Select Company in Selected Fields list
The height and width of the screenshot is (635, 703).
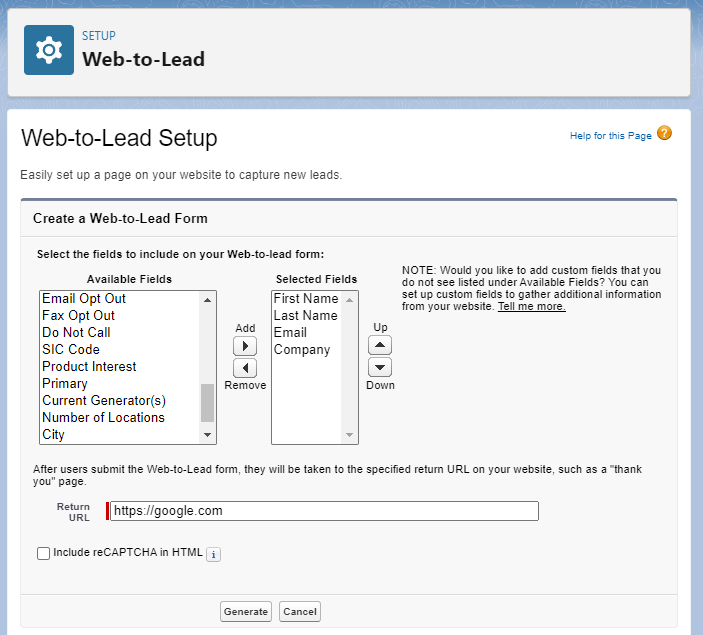[x=302, y=349]
